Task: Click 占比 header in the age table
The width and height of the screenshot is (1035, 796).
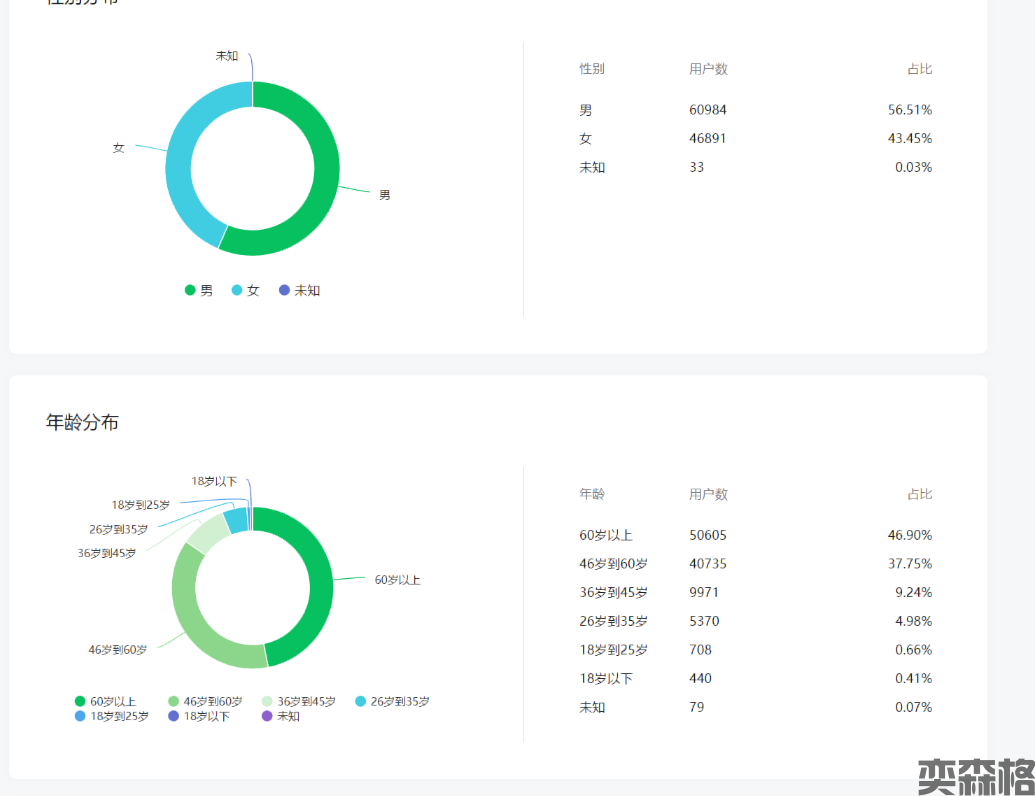Action: pos(919,494)
